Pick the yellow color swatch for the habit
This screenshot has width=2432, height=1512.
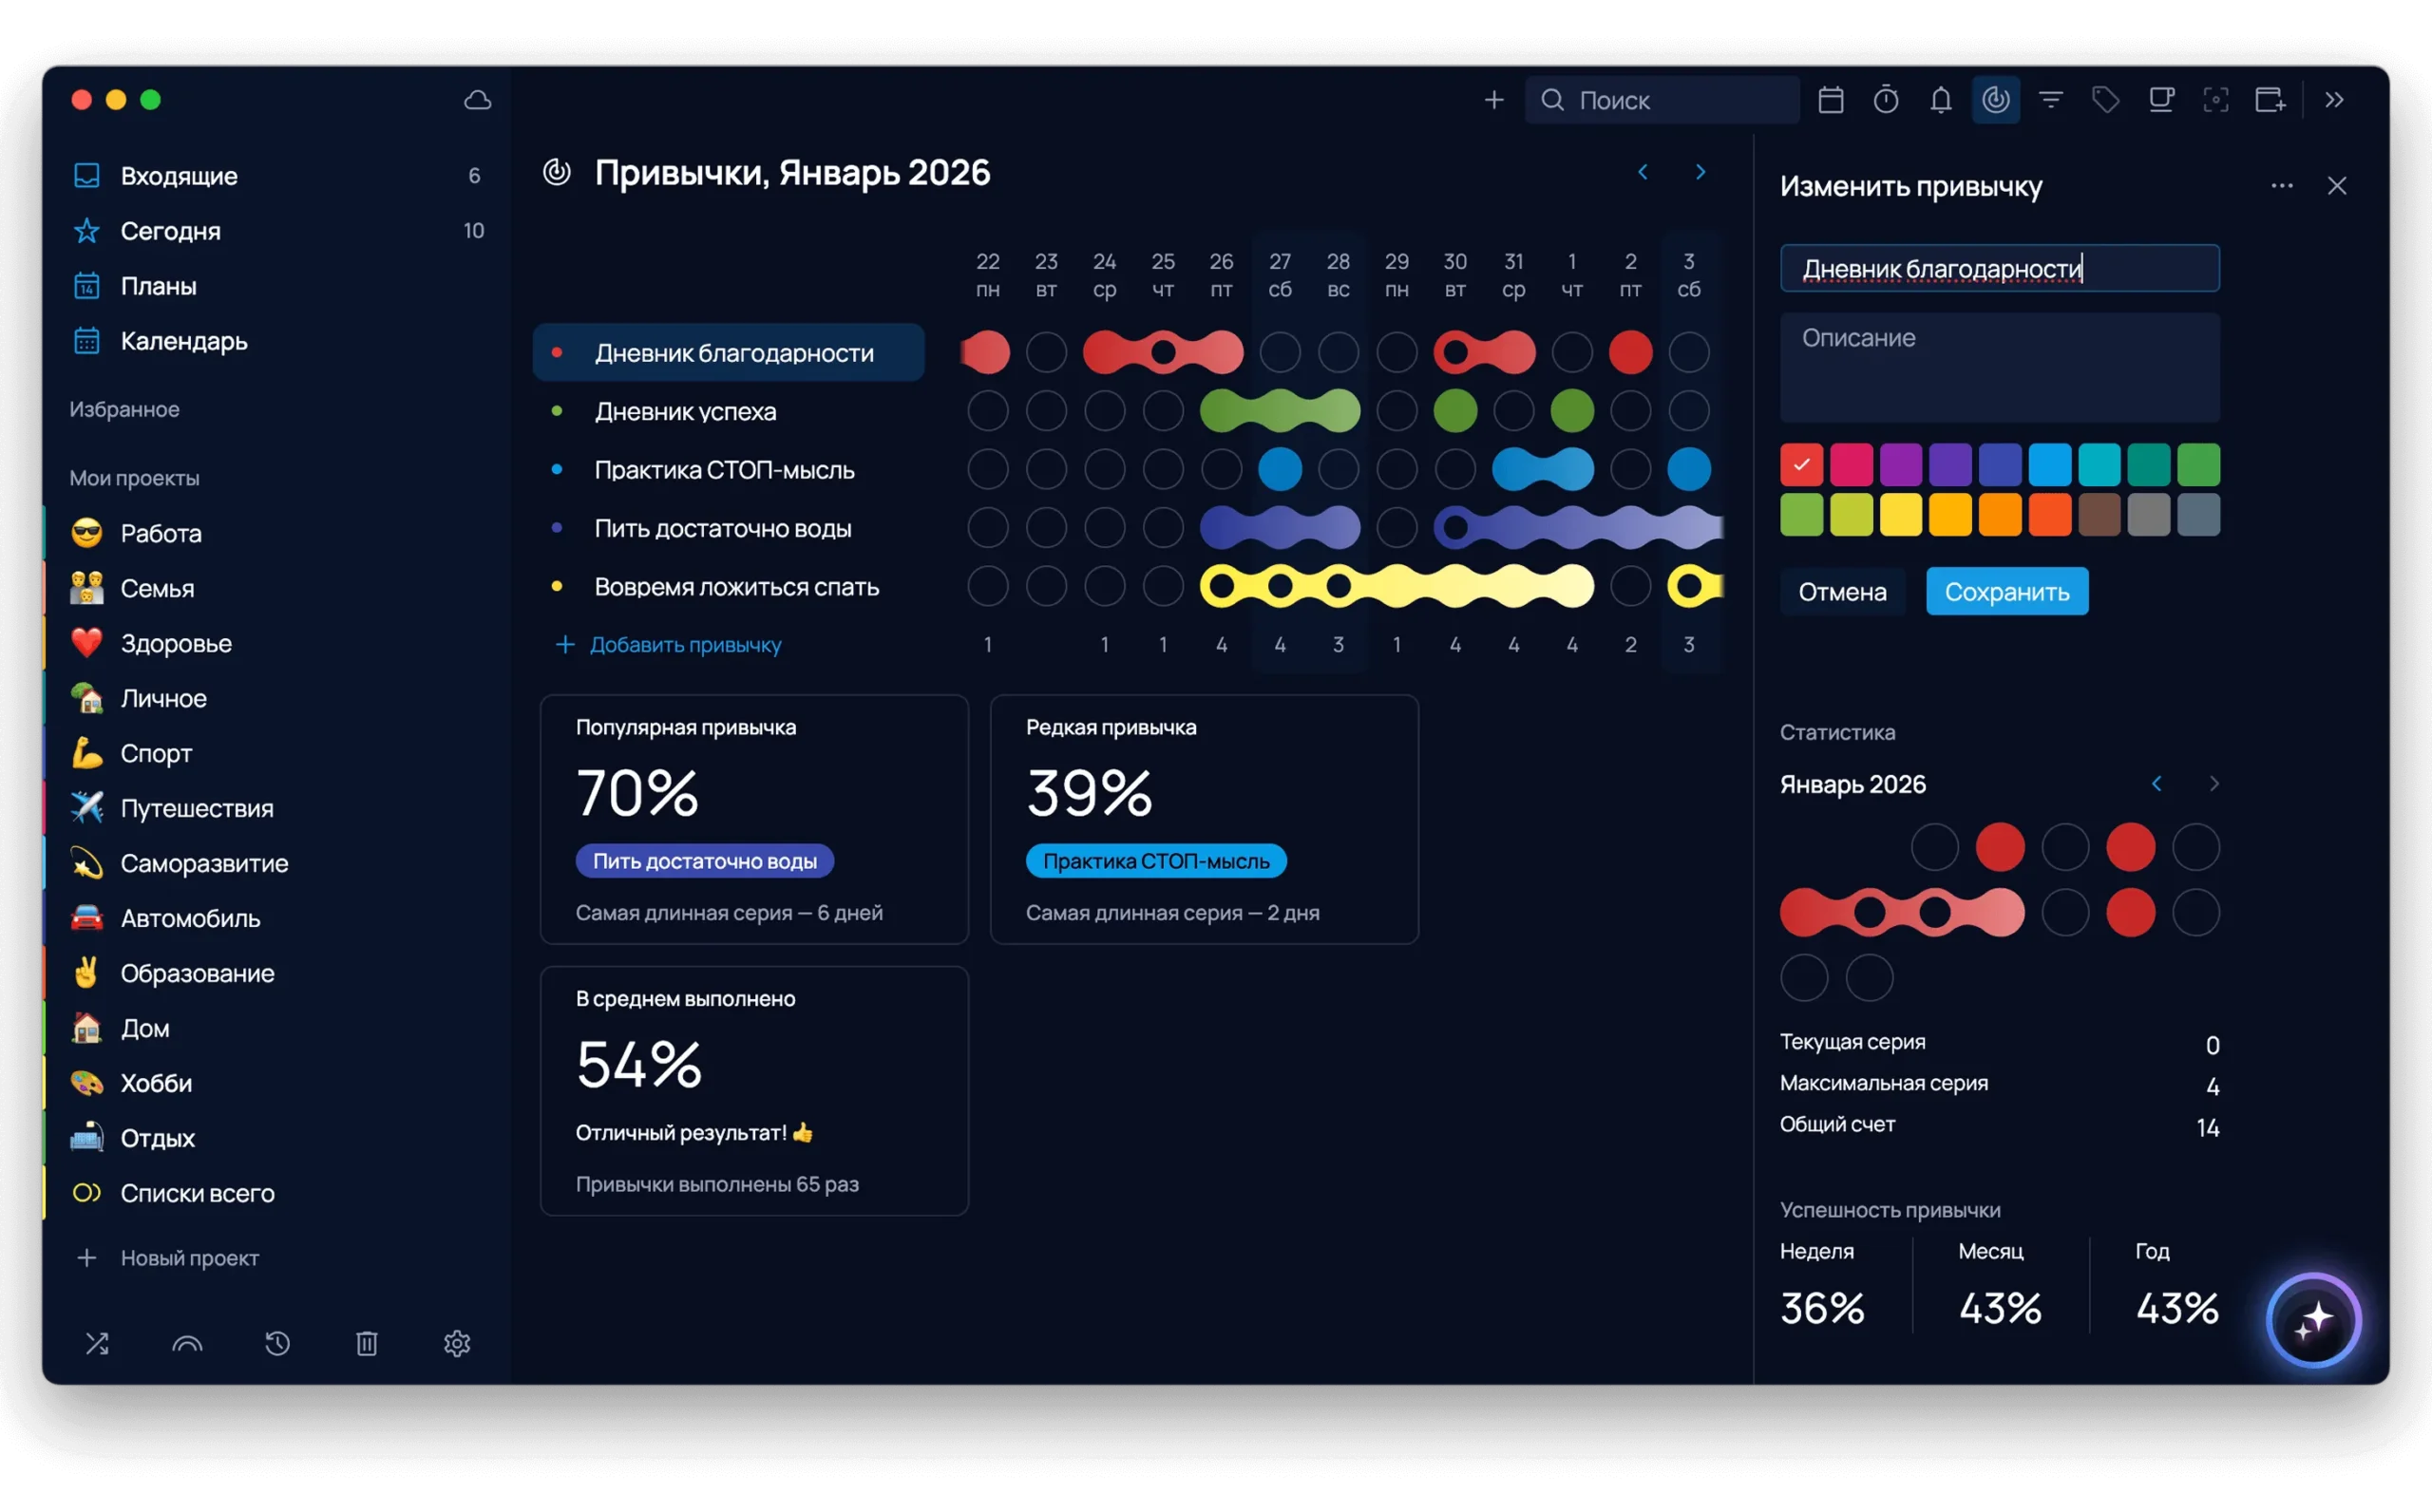[x=1900, y=513]
